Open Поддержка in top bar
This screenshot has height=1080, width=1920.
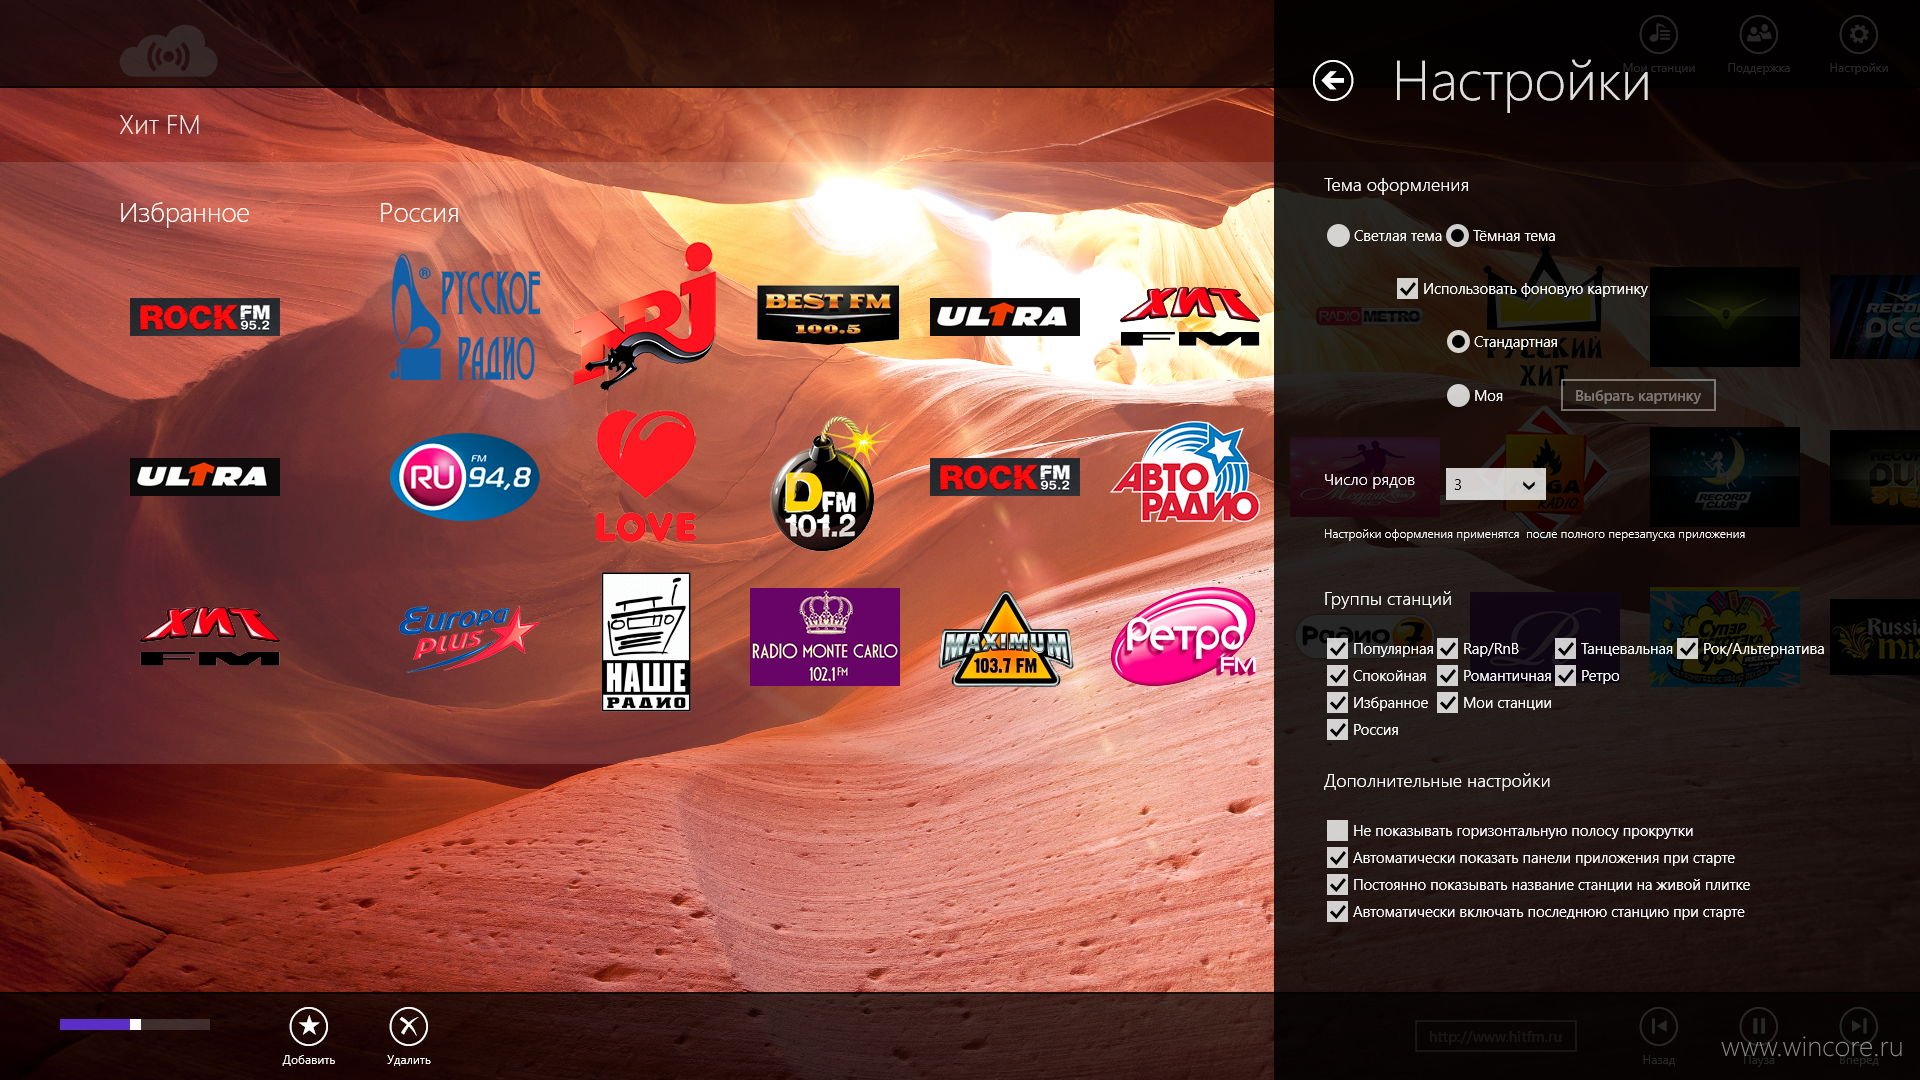tap(1758, 46)
